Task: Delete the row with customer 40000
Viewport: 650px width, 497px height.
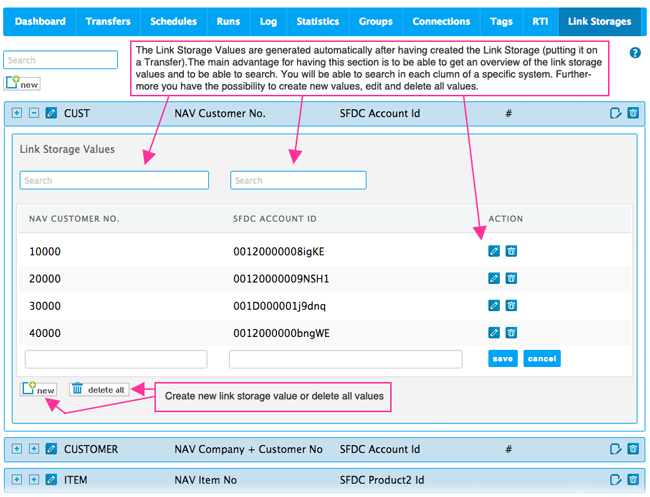Action: pyautogui.click(x=511, y=333)
